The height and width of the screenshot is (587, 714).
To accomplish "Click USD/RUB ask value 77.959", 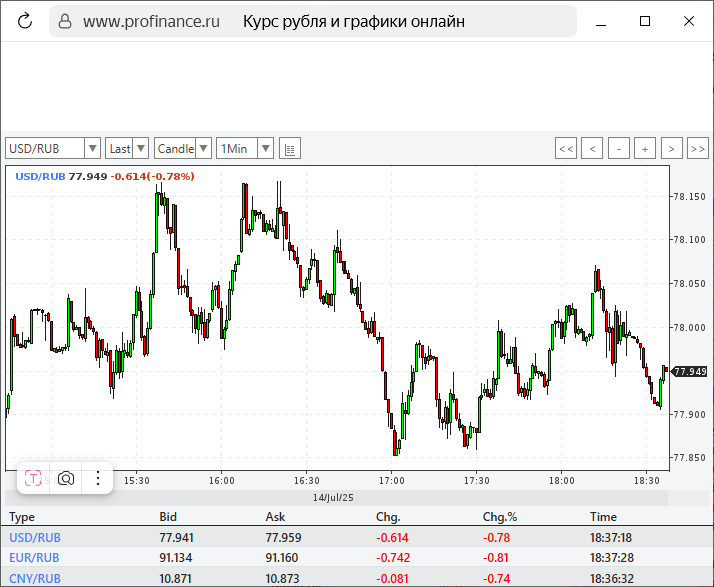I will pyautogui.click(x=283, y=537).
